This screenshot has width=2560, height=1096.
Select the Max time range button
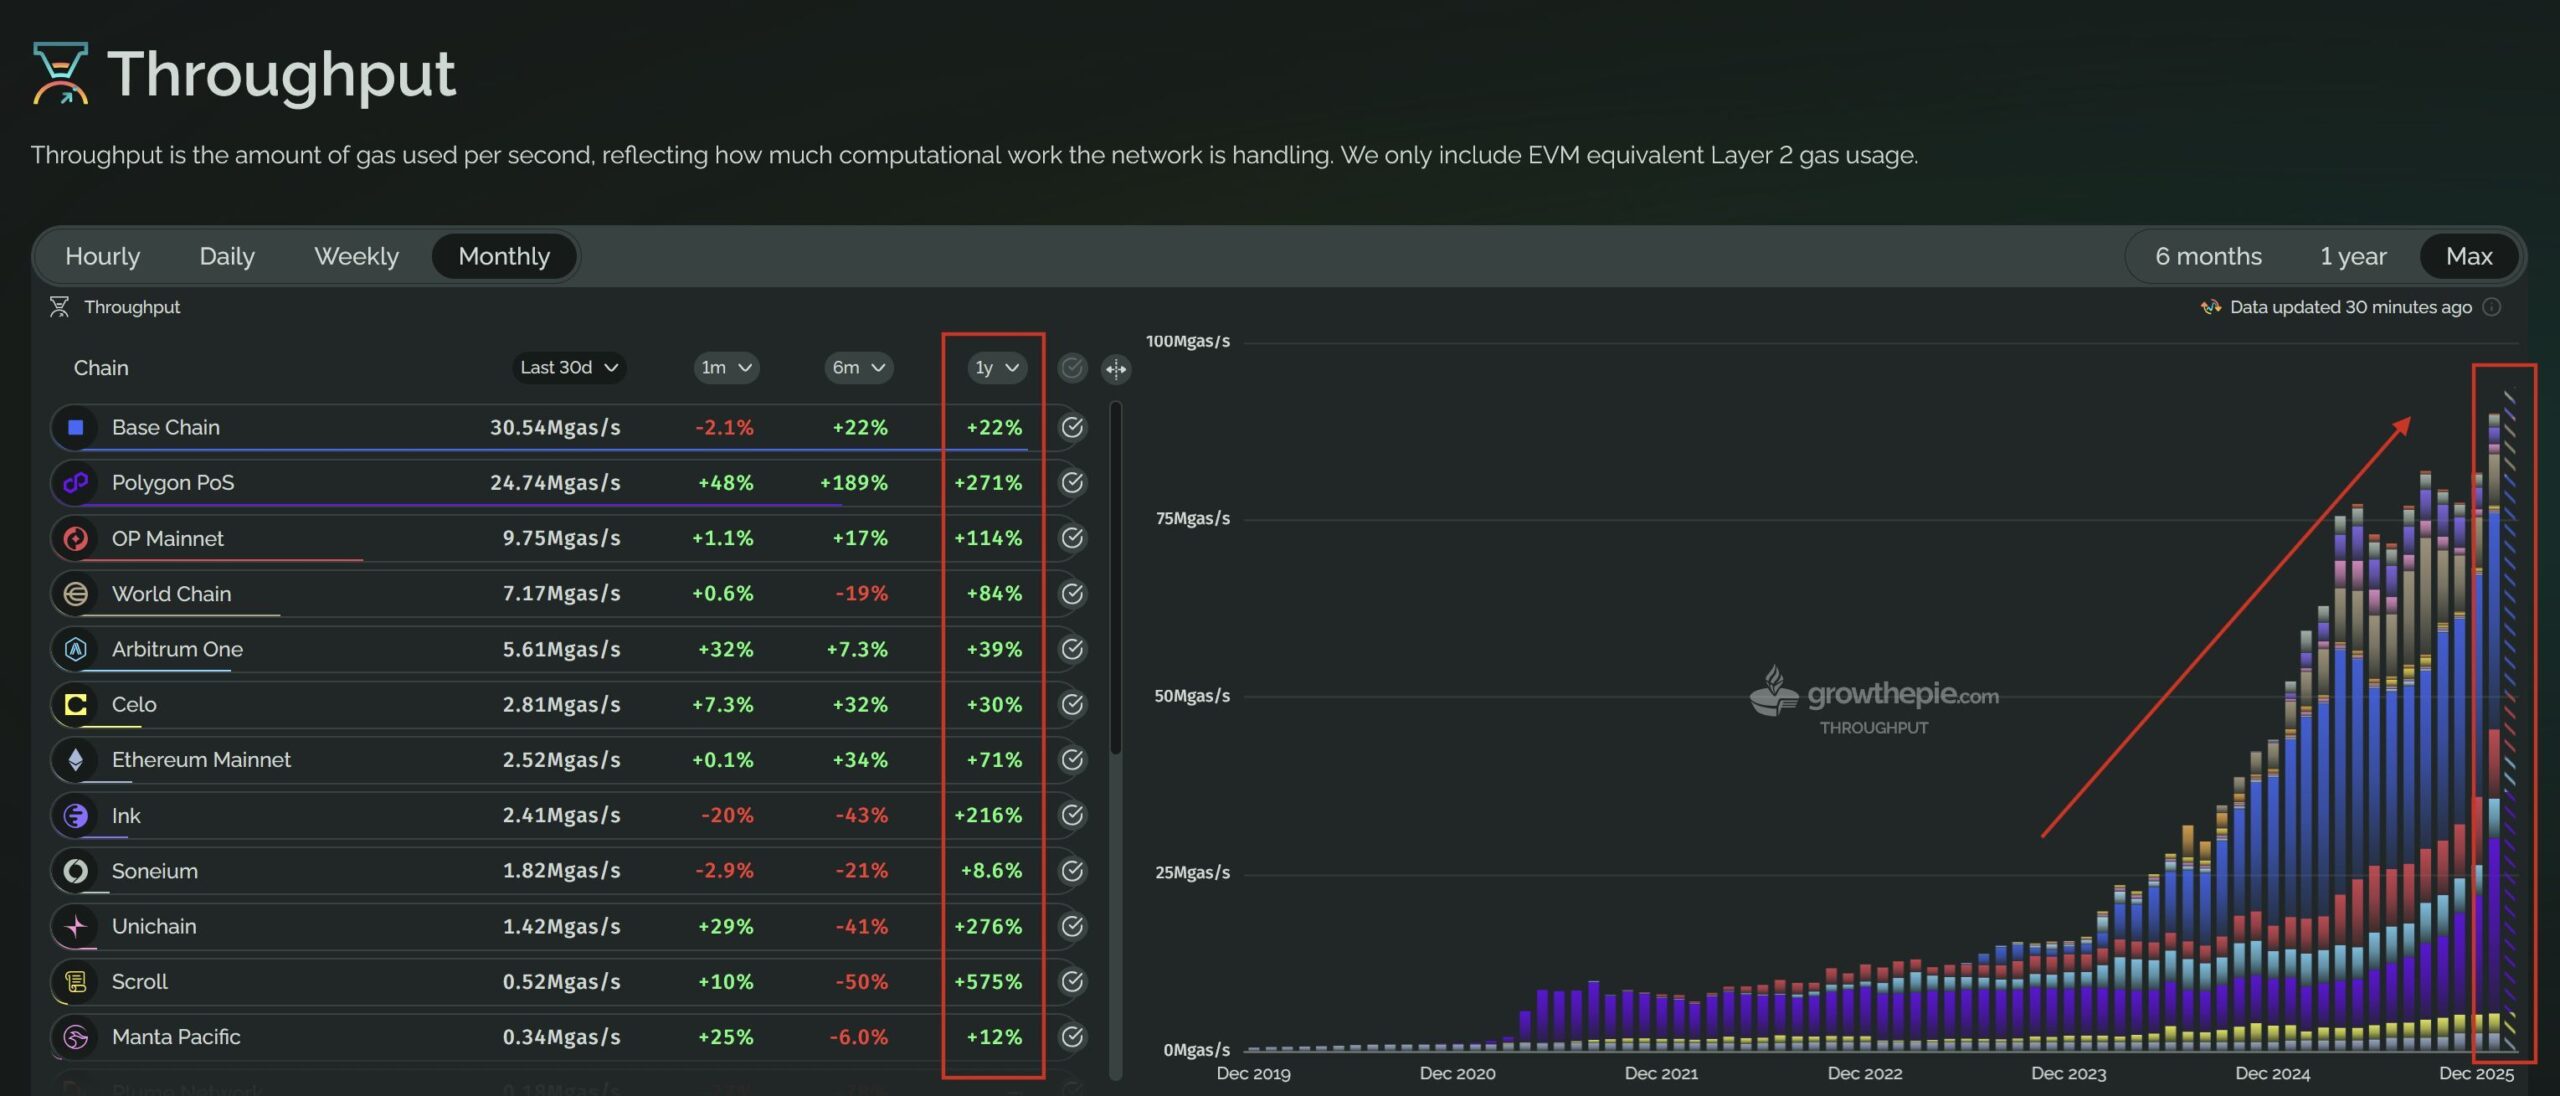(2469, 256)
